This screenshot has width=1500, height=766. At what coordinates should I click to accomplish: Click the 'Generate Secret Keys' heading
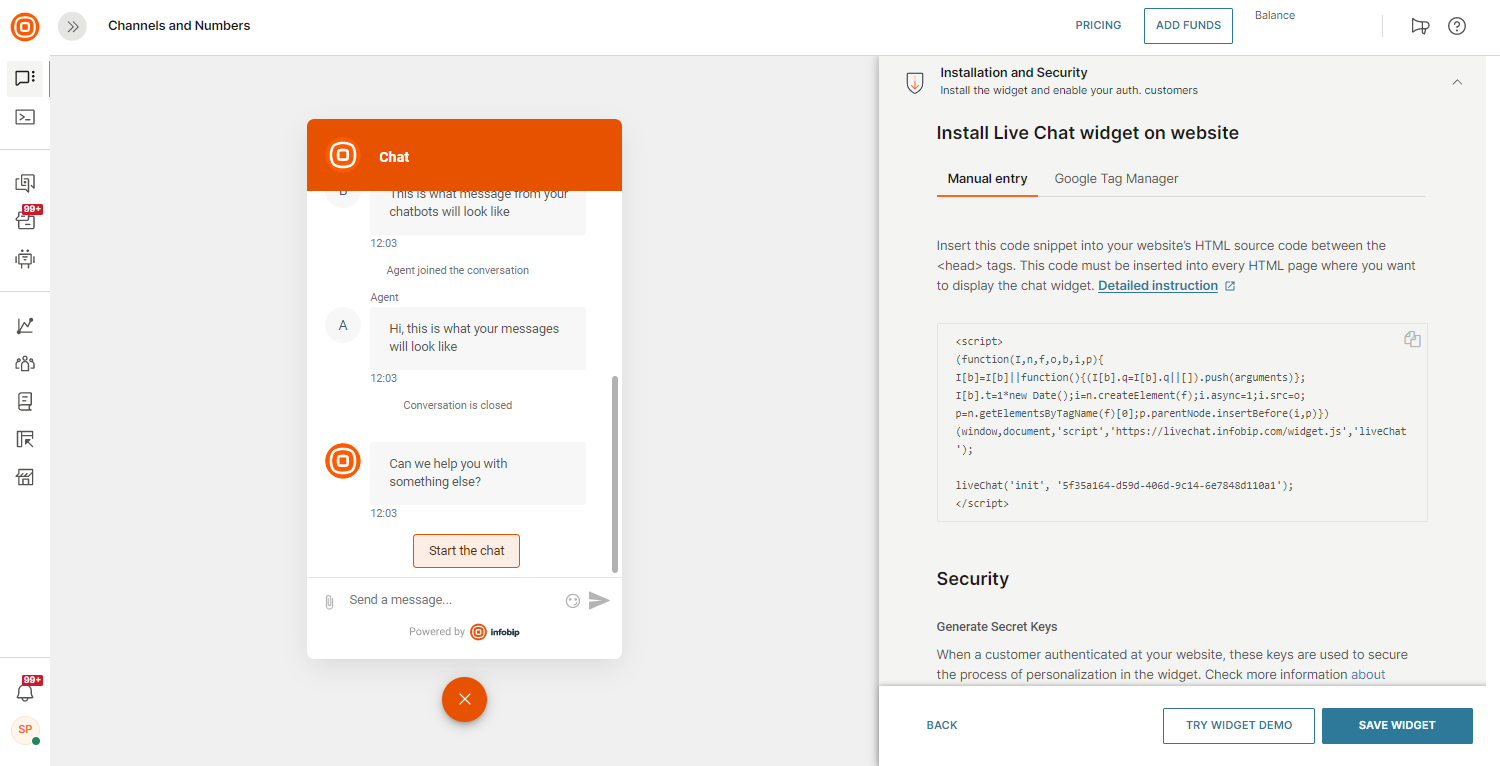tap(997, 627)
